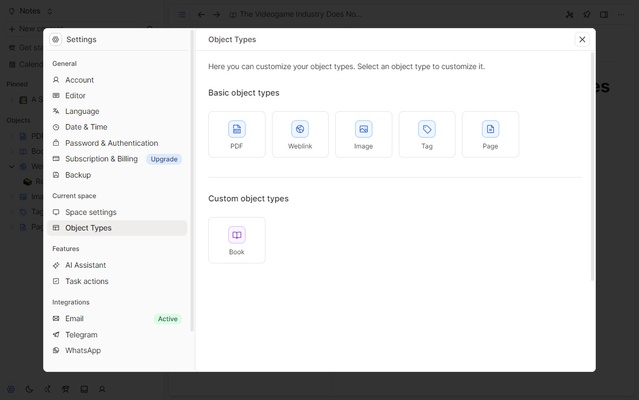639x400 pixels.
Task: Open Space settings
Action: (x=117, y=212)
